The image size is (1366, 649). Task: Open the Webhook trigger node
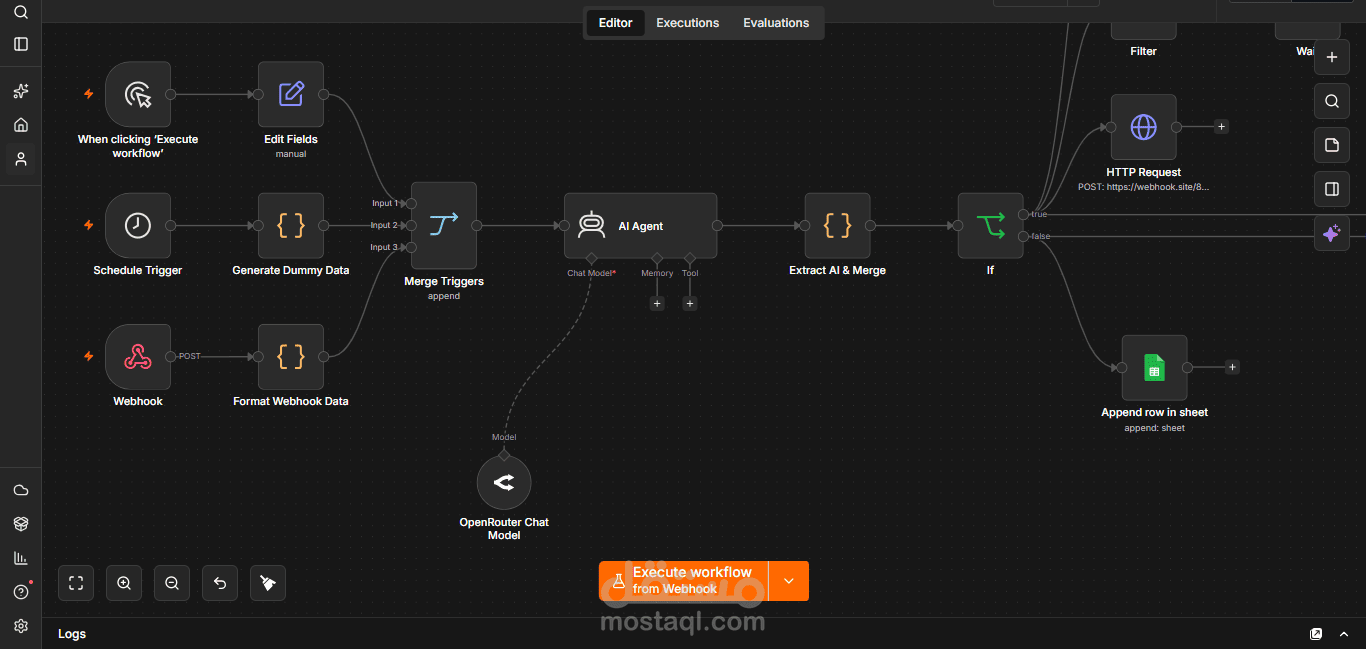[138, 357]
